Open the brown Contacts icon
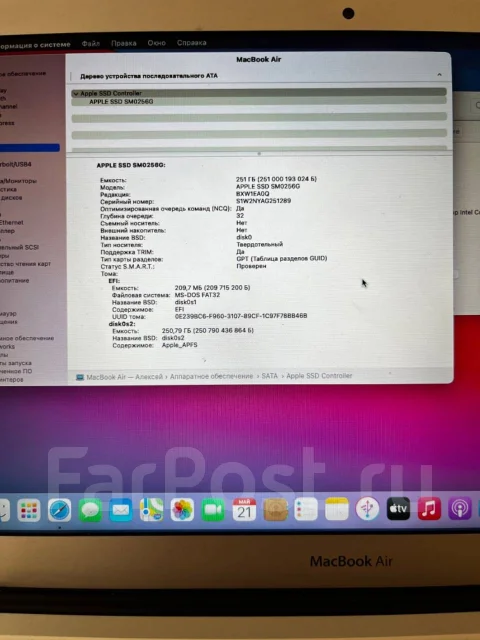 tap(276, 509)
